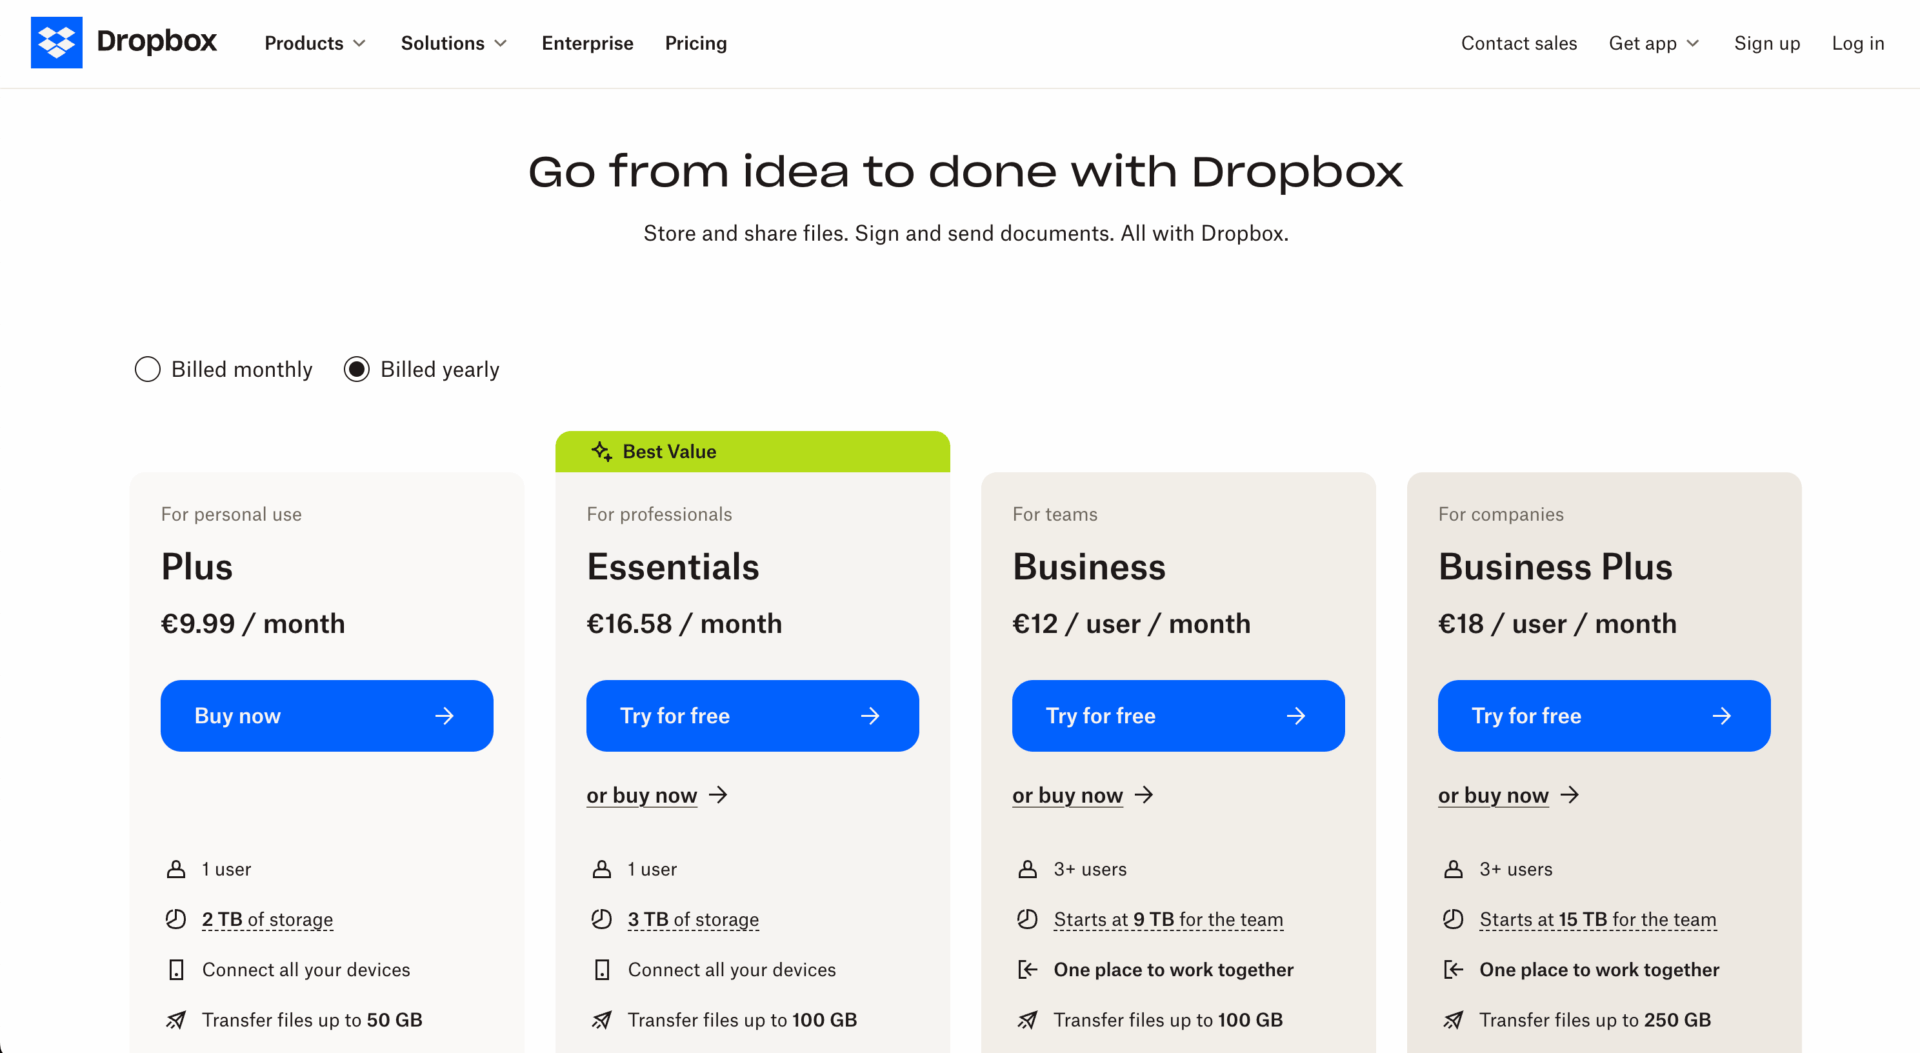Click 'Starts at 15 TB for the team'
Viewport: 1920px width, 1053px height.
coord(1598,919)
